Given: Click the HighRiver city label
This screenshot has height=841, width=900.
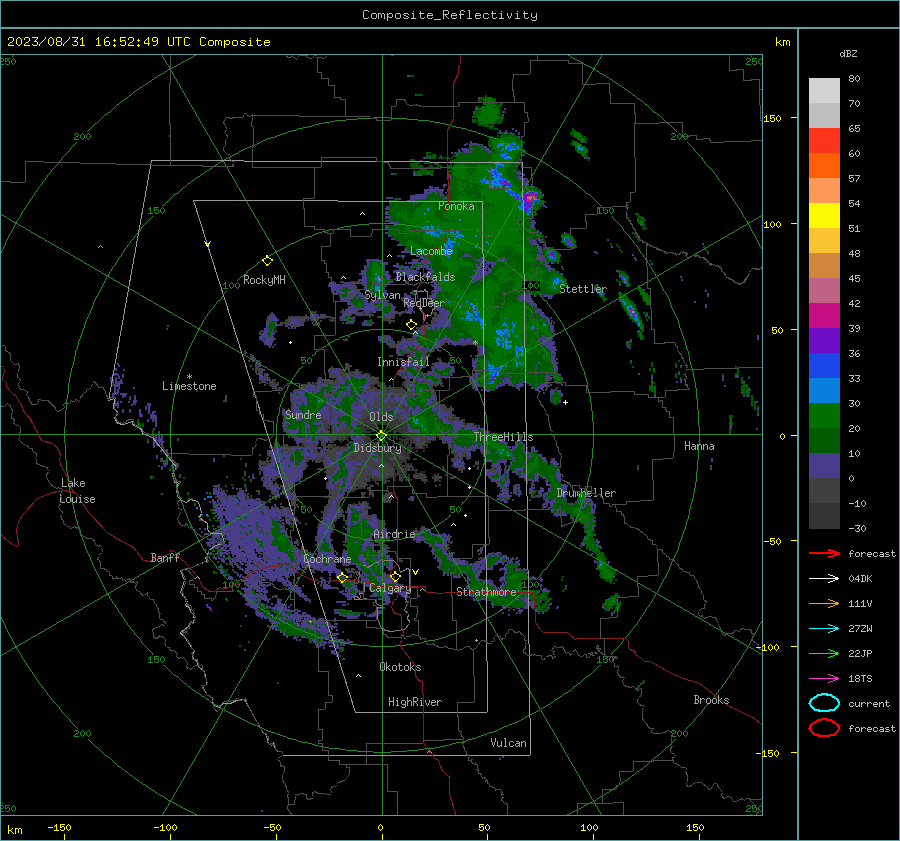Looking at the screenshot, I should 415,702.
